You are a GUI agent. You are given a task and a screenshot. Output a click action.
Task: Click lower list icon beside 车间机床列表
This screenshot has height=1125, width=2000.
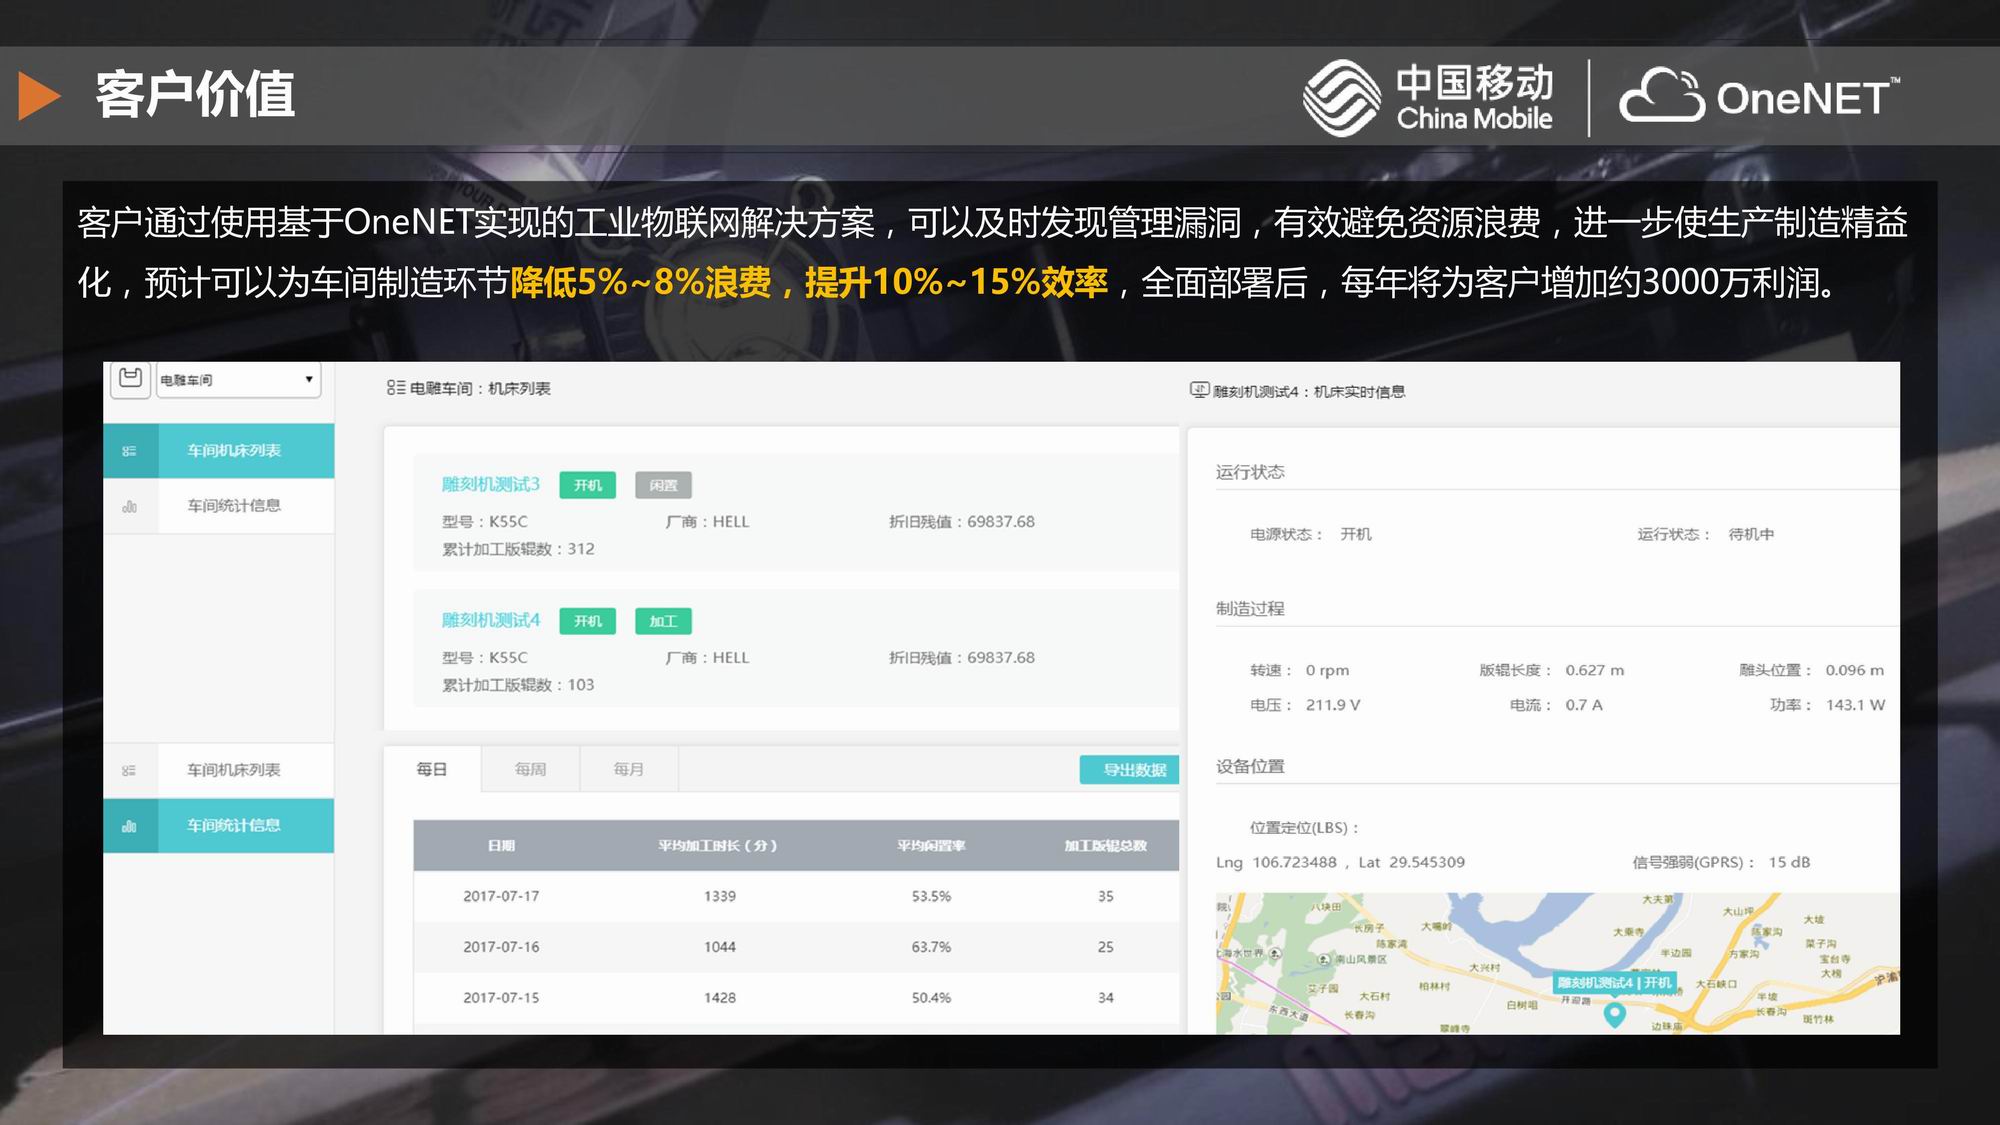click(129, 770)
